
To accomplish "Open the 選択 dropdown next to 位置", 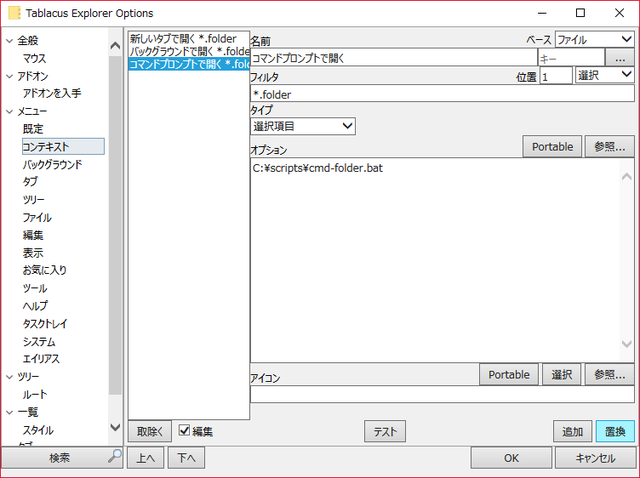I will click(604, 75).
